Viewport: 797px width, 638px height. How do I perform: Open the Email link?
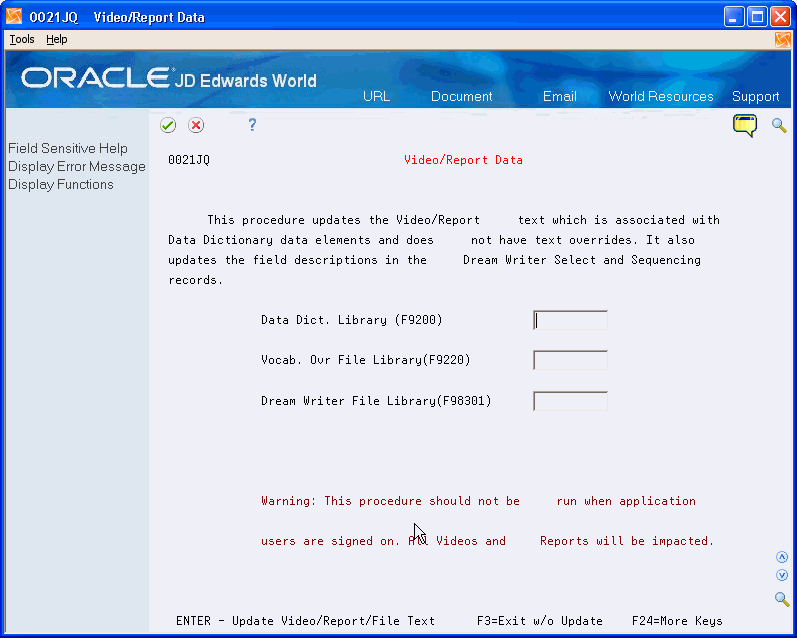(560, 97)
